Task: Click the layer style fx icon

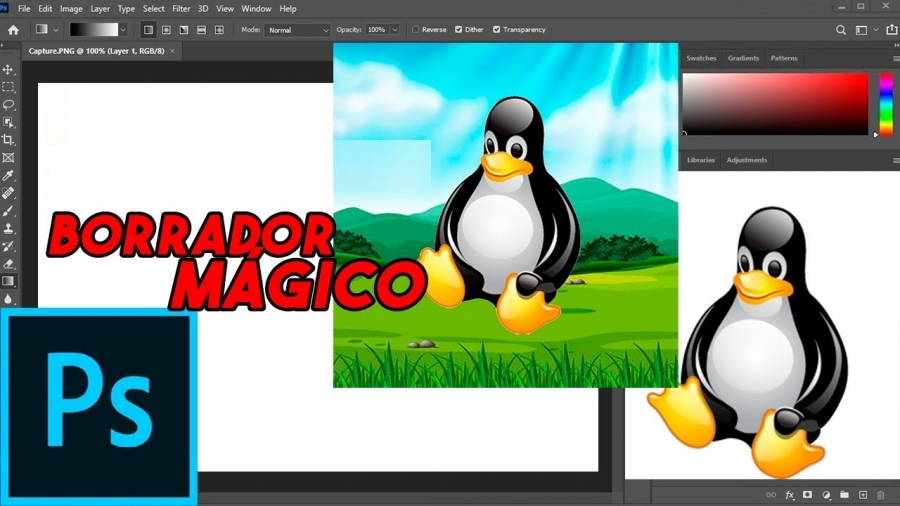Action: pos(789,495)
